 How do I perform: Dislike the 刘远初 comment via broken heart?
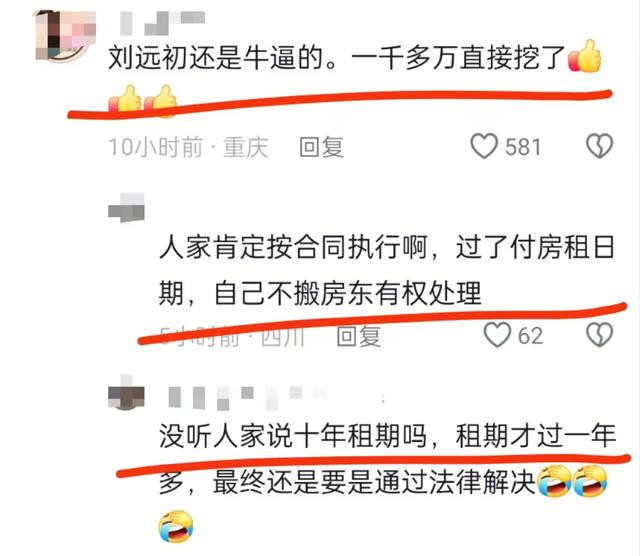pyautogui.click(x=599, y=146)
